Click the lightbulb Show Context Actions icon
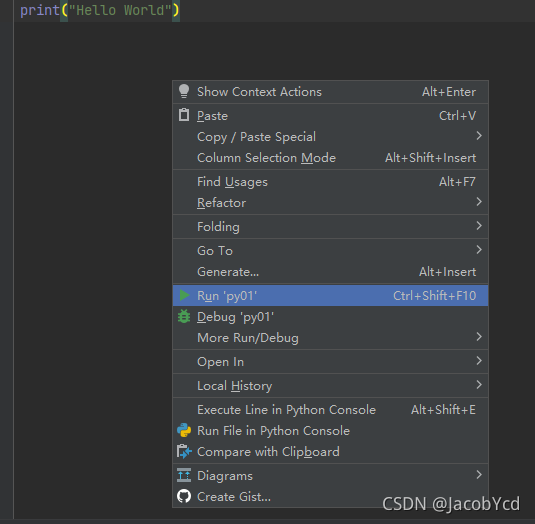 tap(184, 91)
